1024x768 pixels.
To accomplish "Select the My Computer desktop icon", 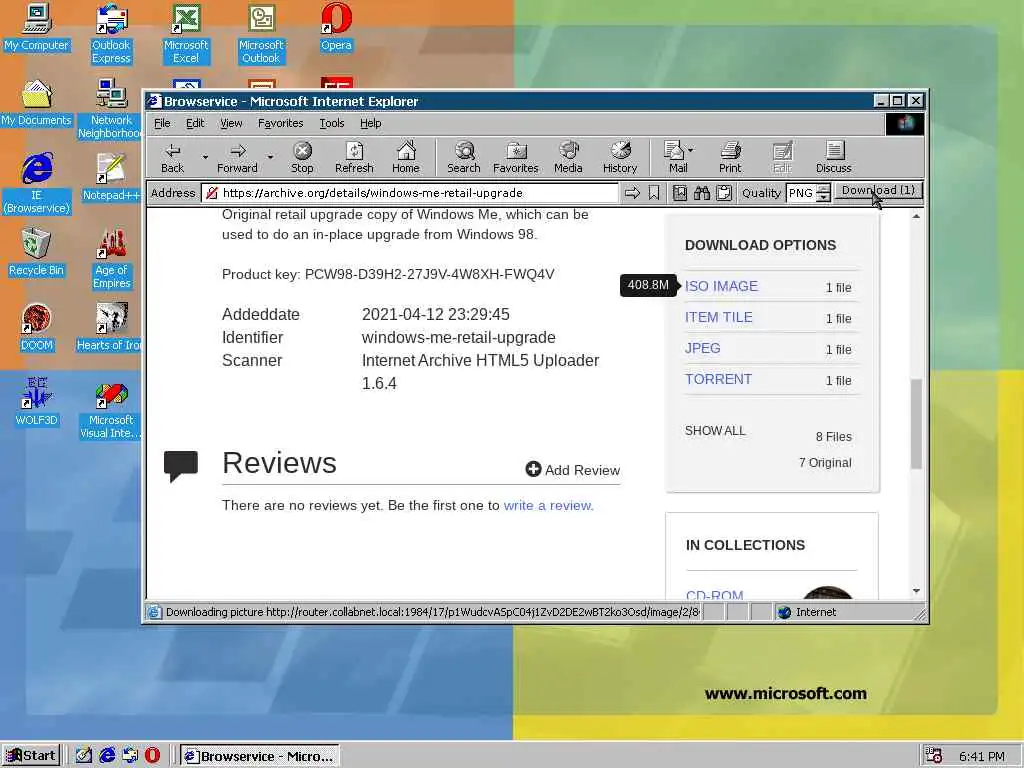I will pyautogui.click(x=37, y=27).
